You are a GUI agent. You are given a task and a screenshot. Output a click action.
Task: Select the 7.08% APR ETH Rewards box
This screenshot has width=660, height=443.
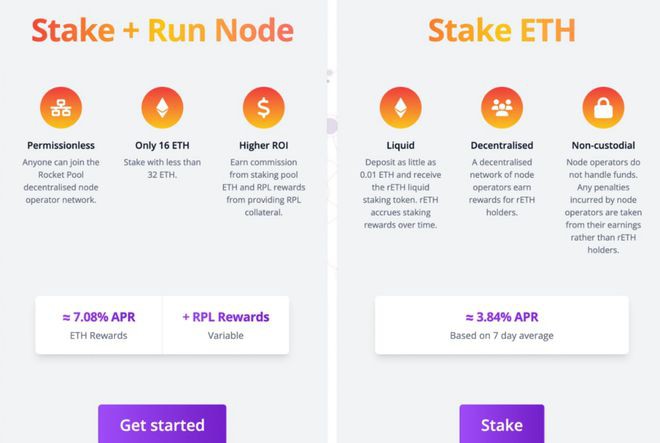(x=98, y=325)
